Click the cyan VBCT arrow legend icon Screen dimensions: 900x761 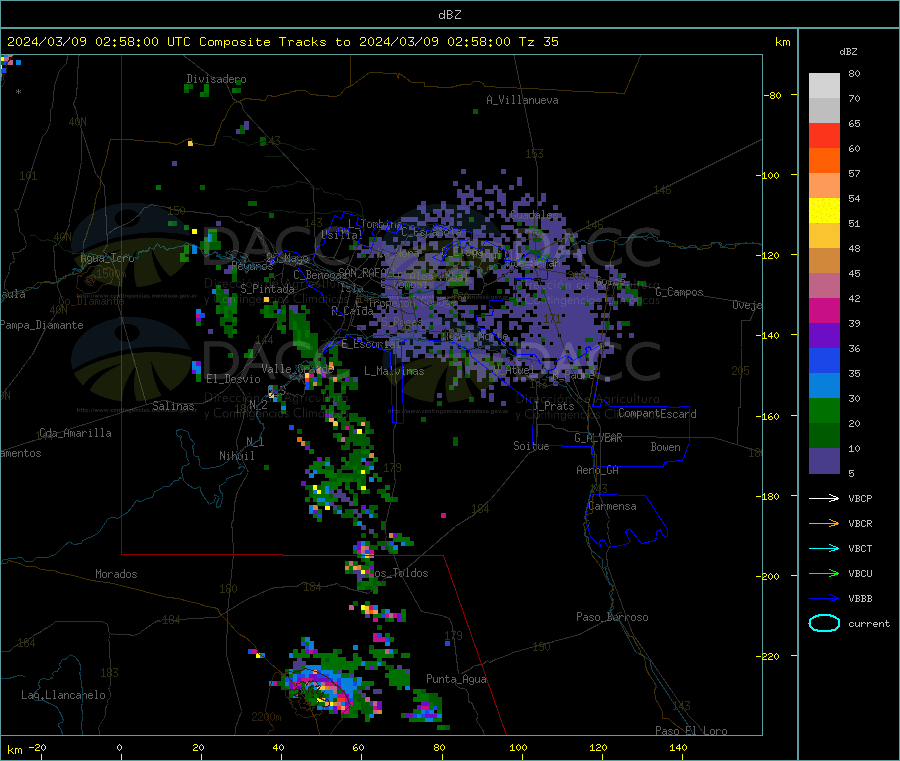tap(824, 548)
